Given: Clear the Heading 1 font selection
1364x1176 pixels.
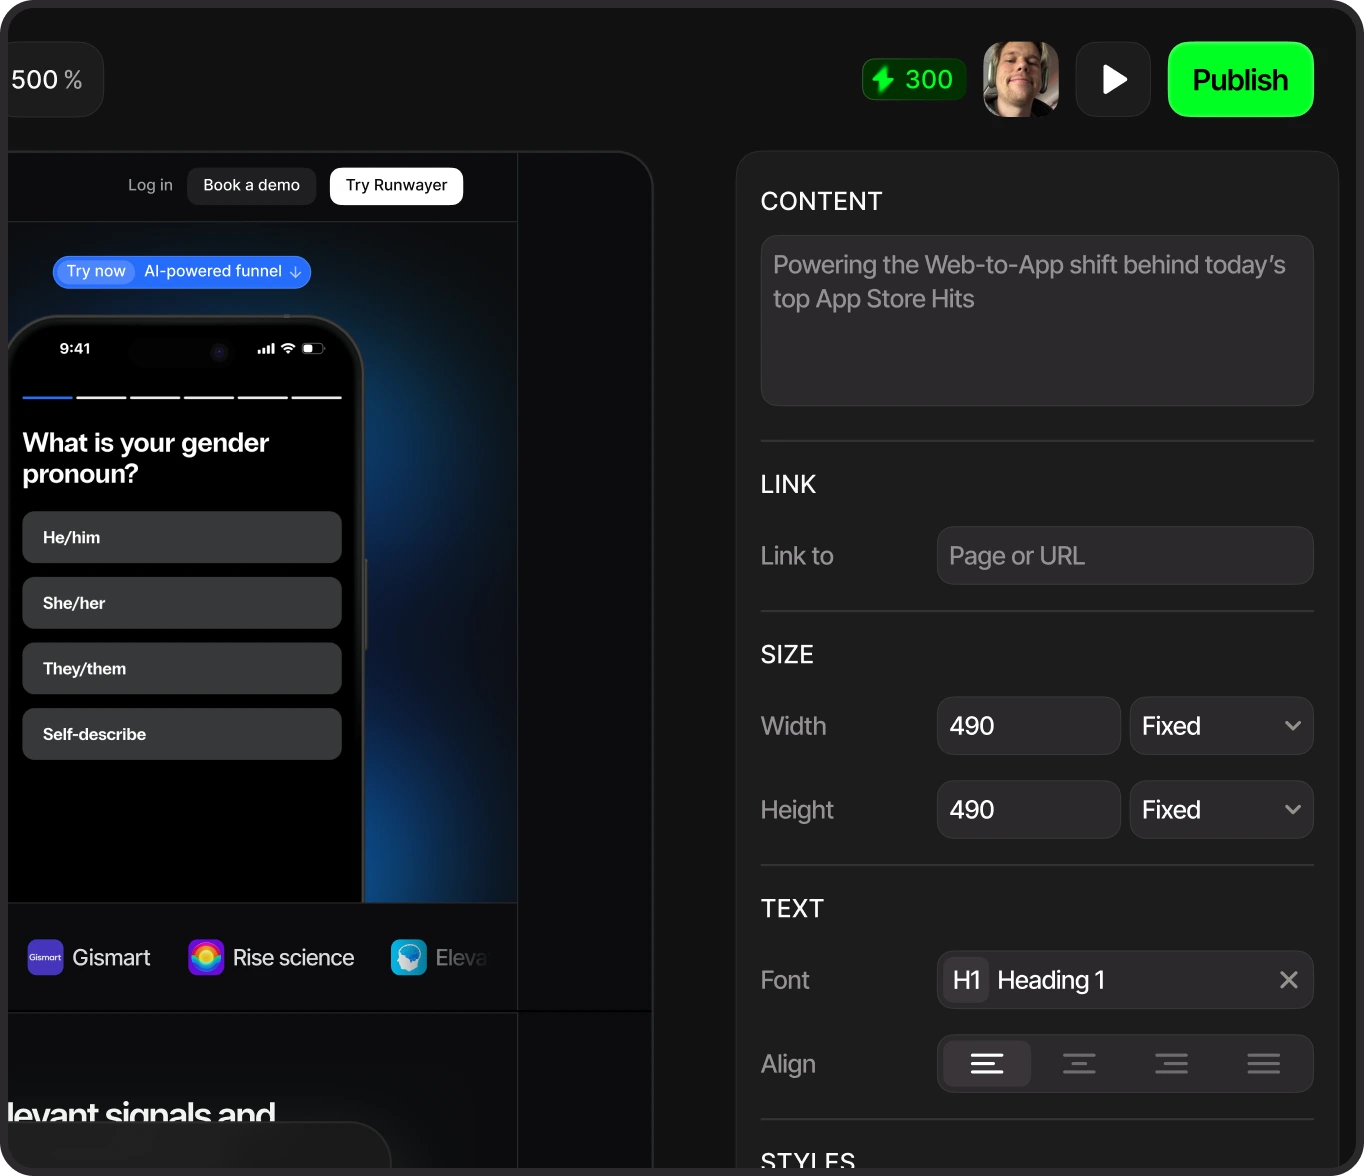Looking at the screenshot, I should (1288, 980).
